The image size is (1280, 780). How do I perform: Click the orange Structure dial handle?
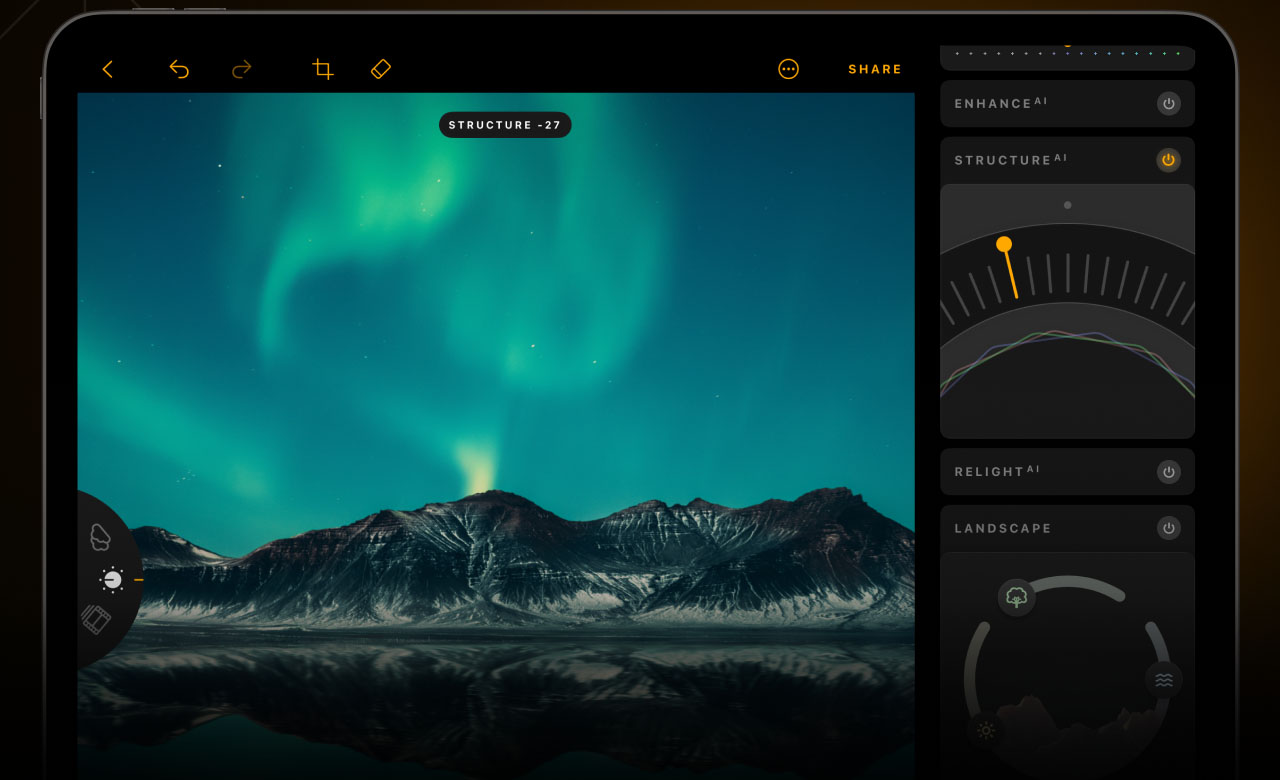tap(1004, 244)
